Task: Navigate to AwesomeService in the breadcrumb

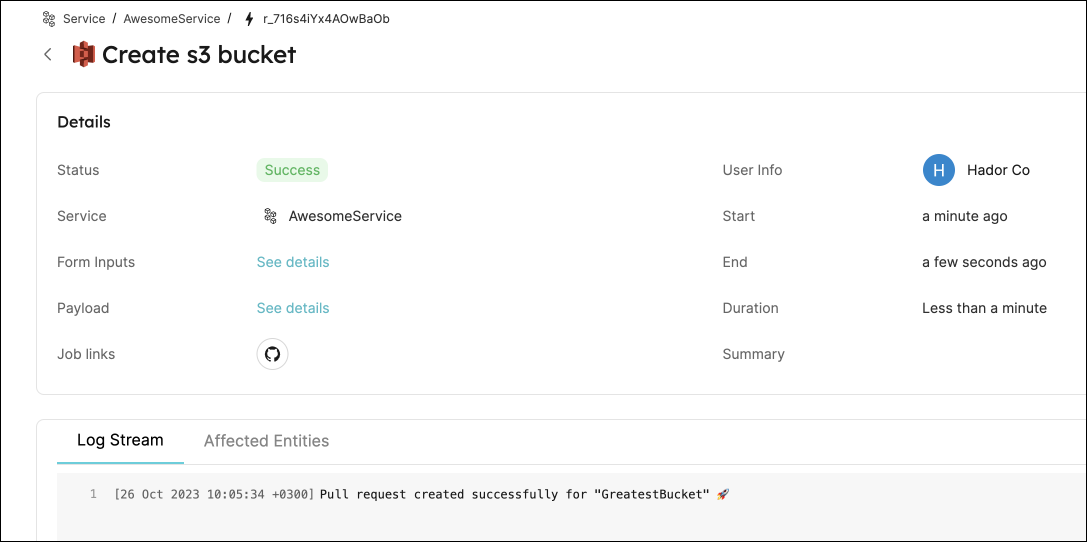Action: (172, 19)
